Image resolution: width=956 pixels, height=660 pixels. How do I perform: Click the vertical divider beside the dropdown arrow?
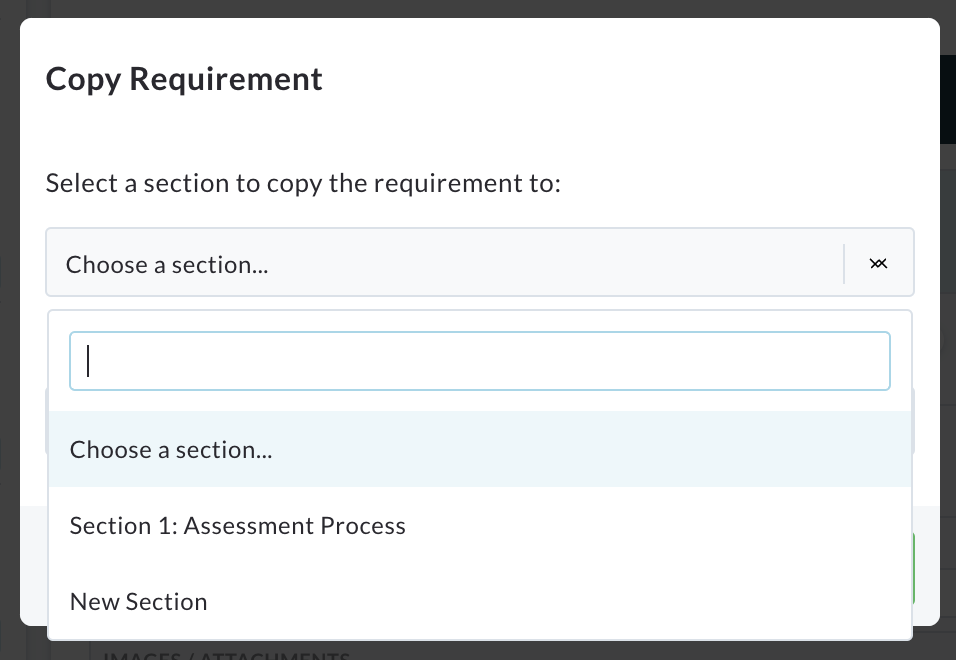[844, 263]
